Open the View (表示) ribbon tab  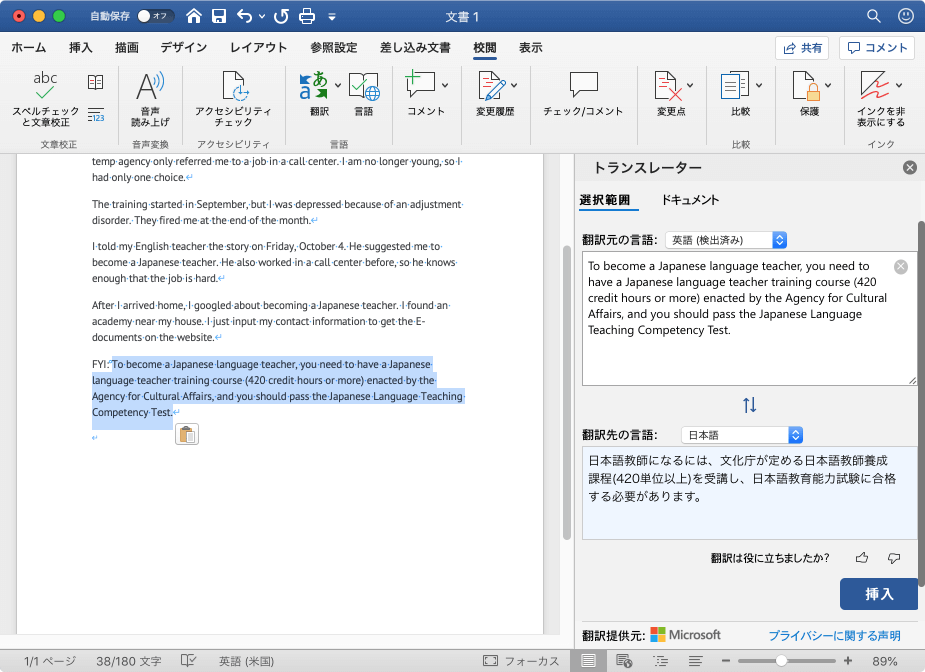[530, 47]
